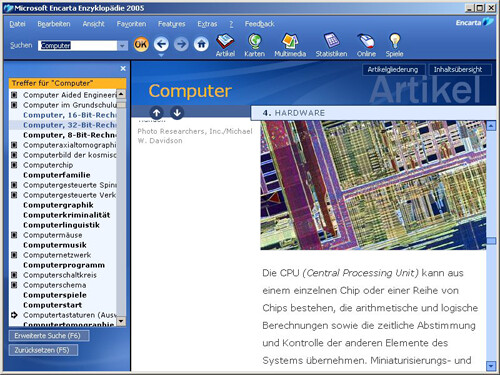Click media icon beside Computerbild der kosmischen

14,155
